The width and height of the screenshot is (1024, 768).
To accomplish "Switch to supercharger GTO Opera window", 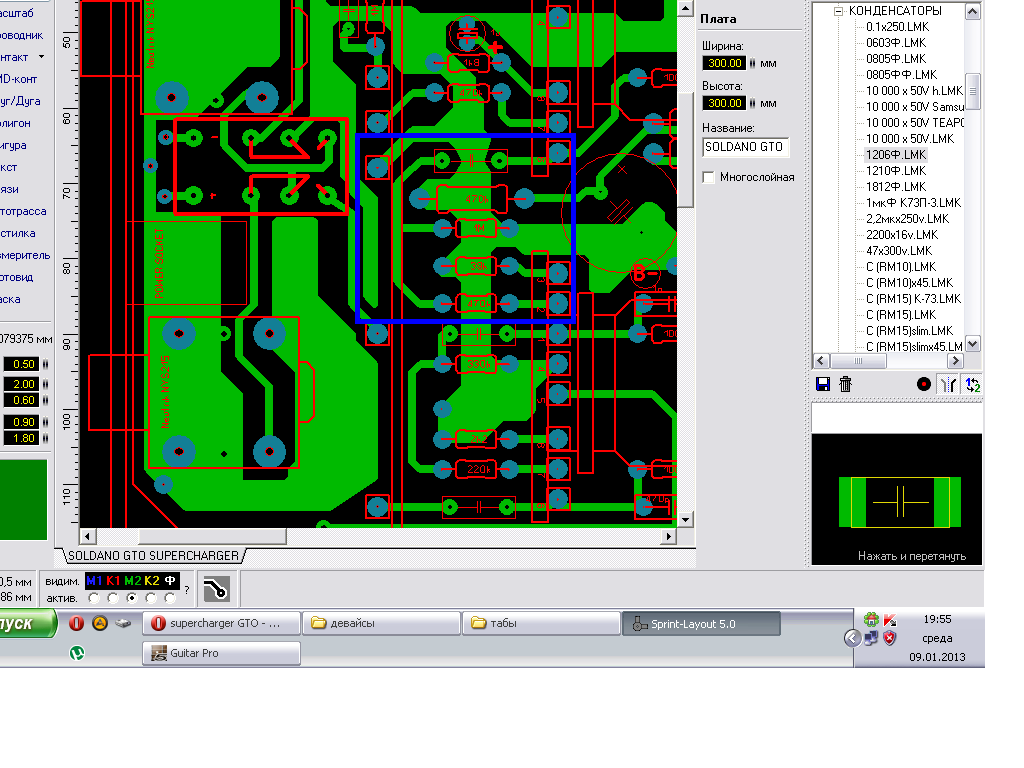I will 222,623.
